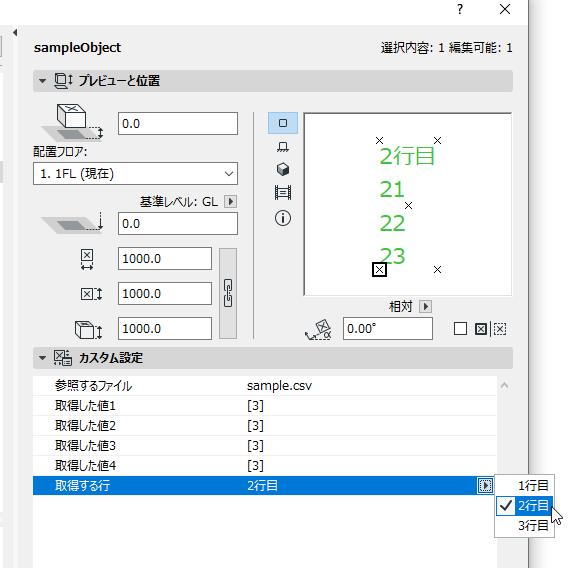Screen dimensions: 581x568
Task: Select the no-mirror empty square option
Action: tap(460, 328)
